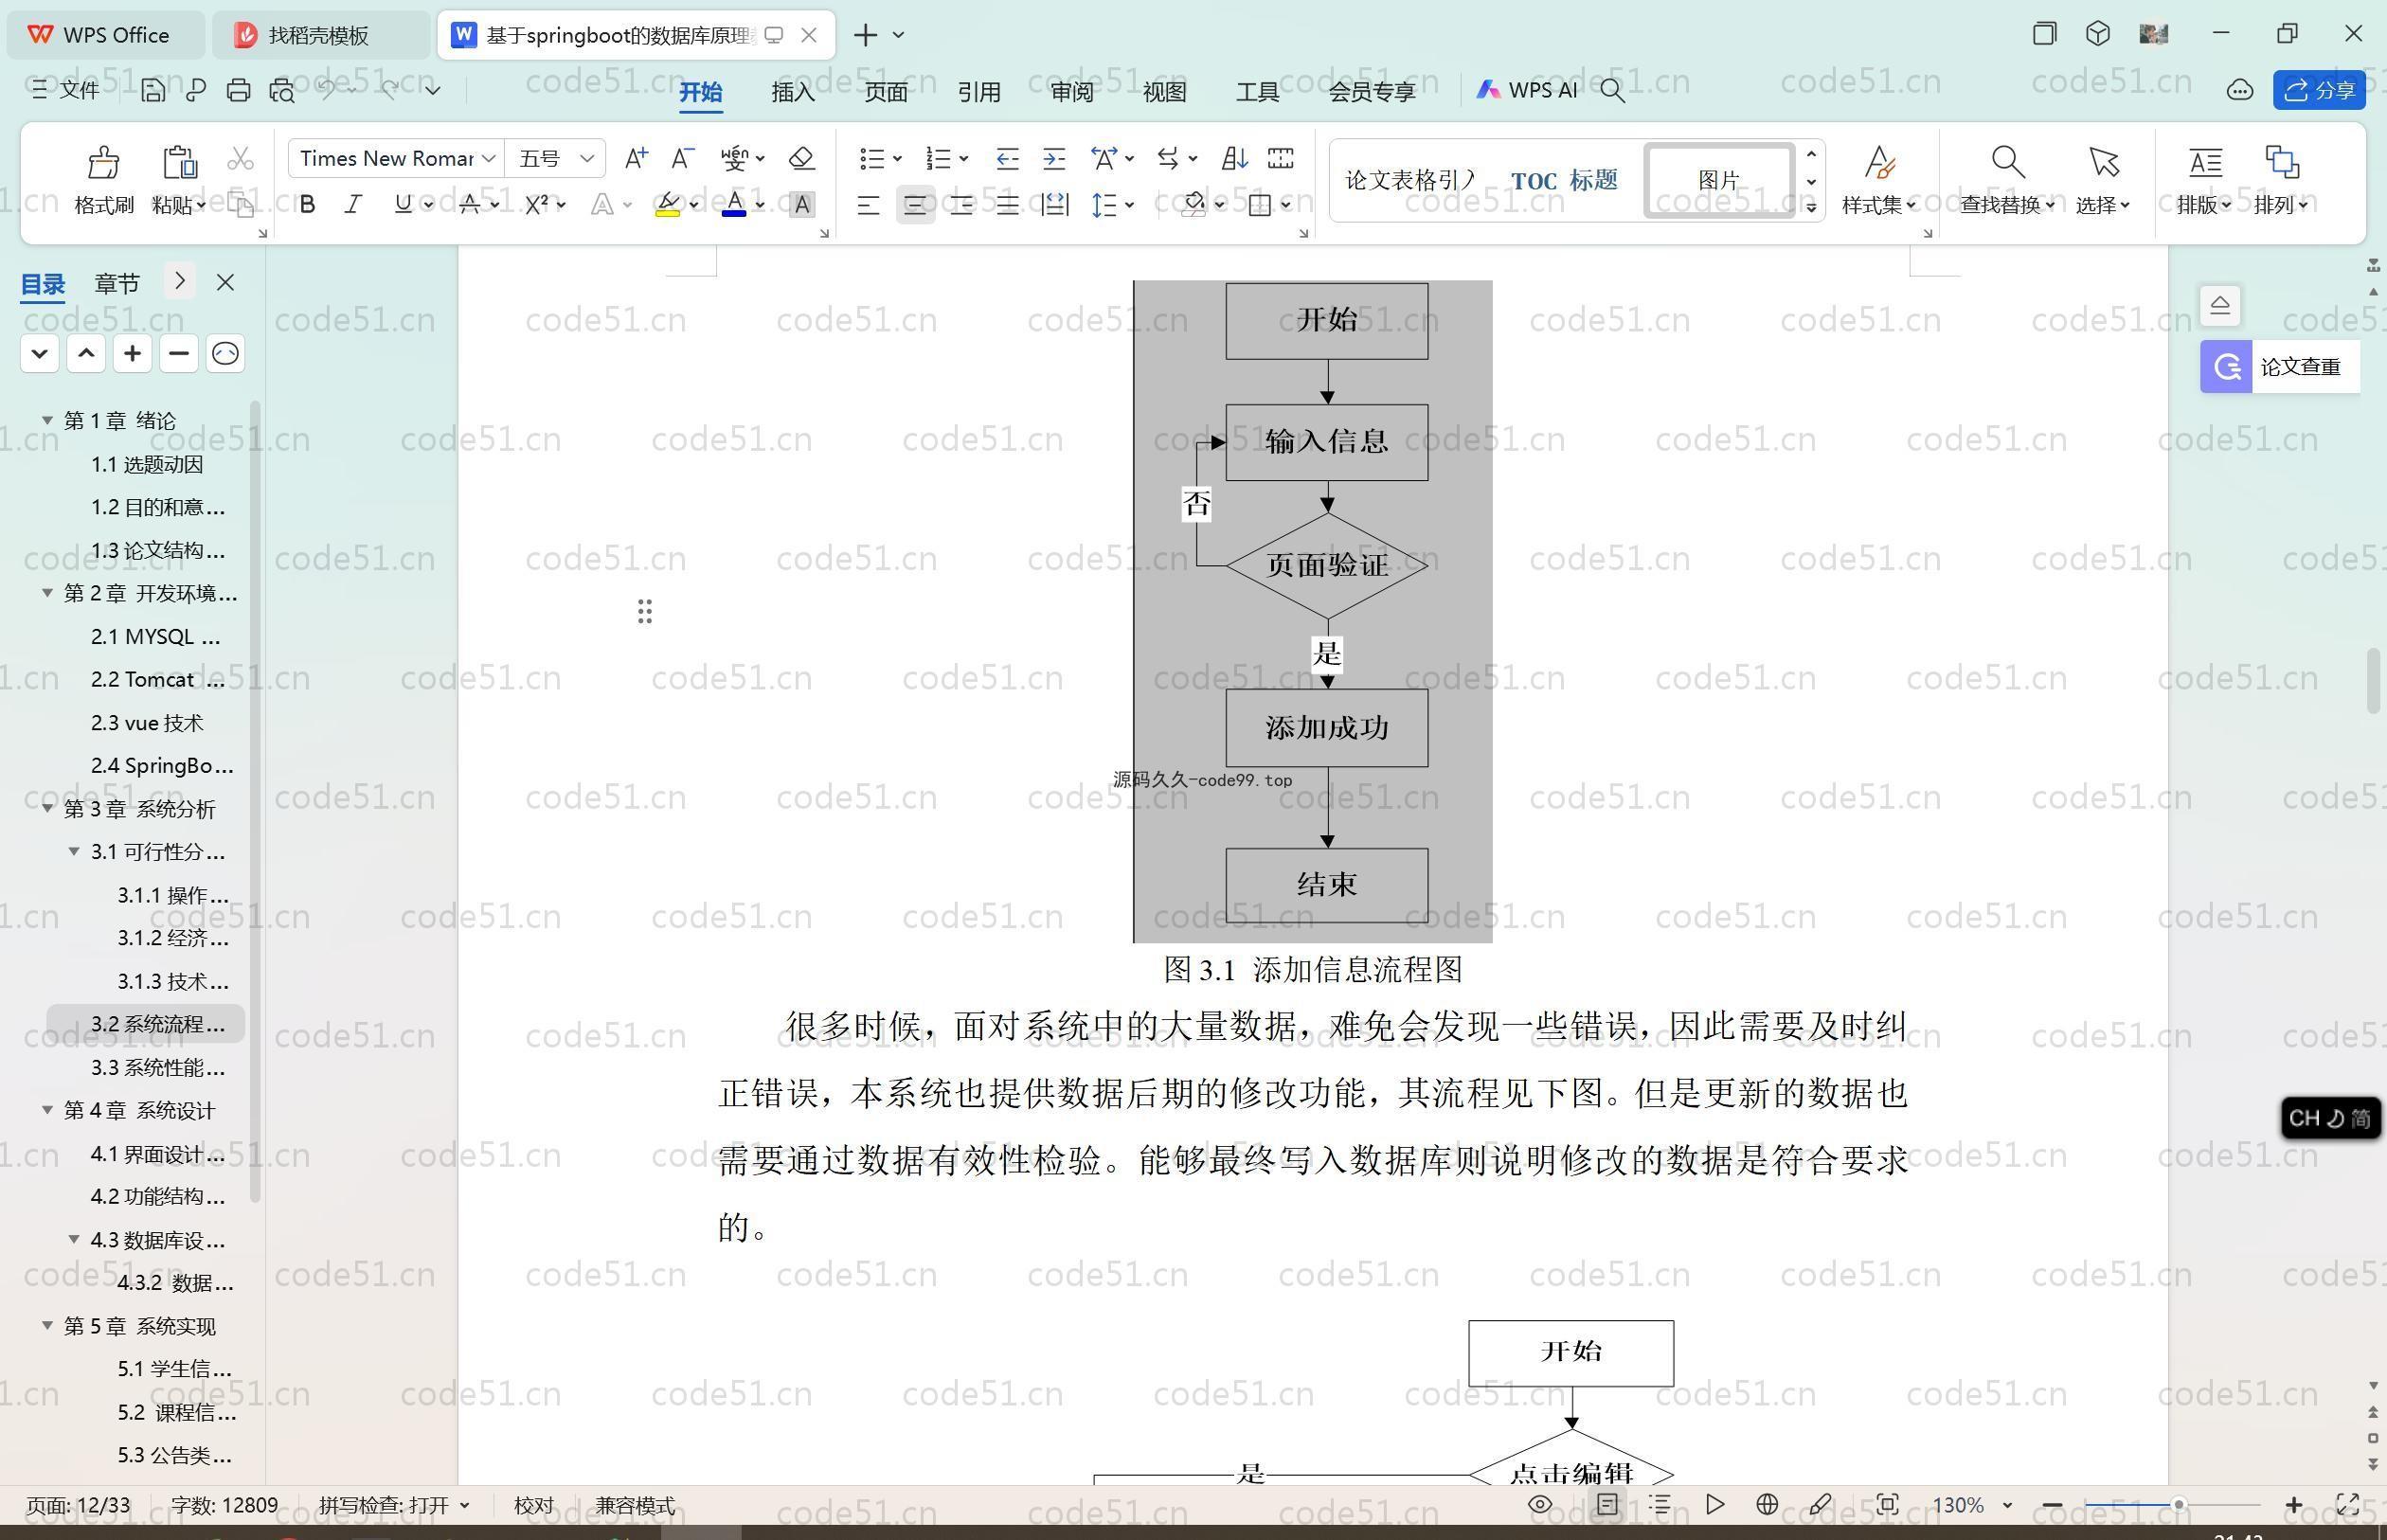Click the highlight color swatch button
Viewport: 2387px width, 1540px height.
[x=668, y=204]
